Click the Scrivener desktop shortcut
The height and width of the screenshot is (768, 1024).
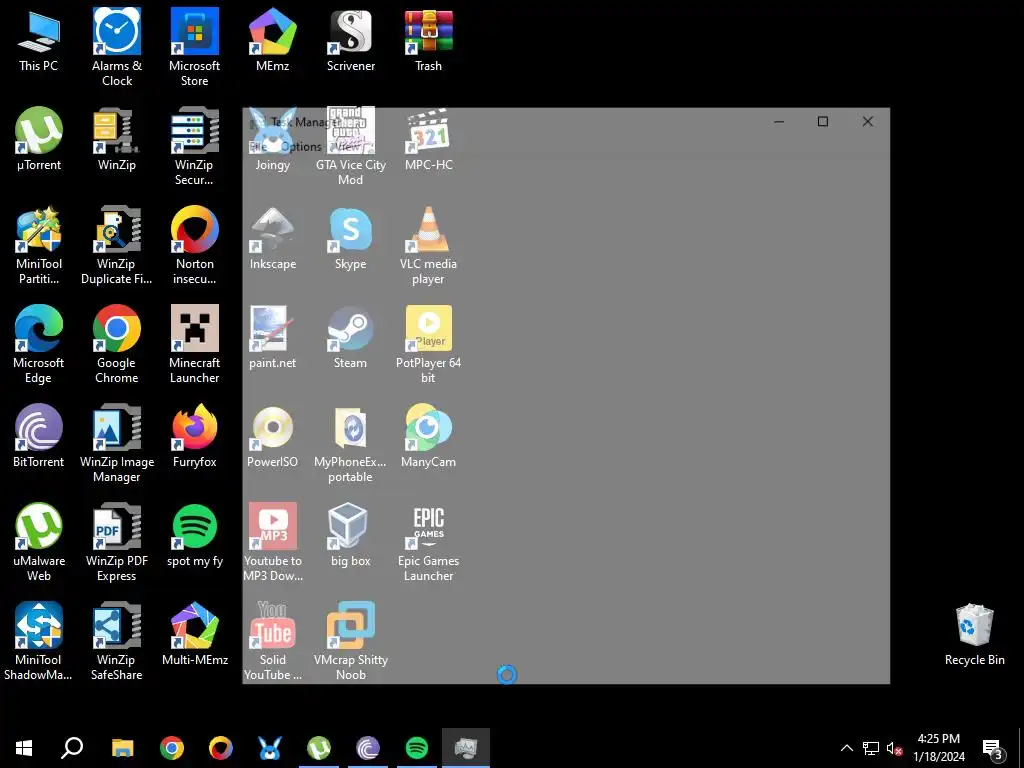click(351, 40)
